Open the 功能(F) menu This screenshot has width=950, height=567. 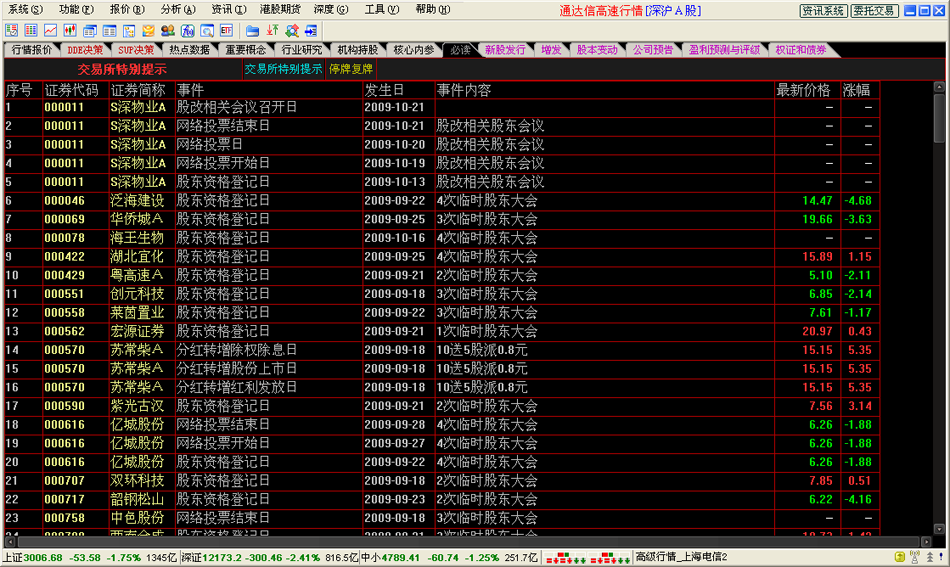(x=76, y=10)
